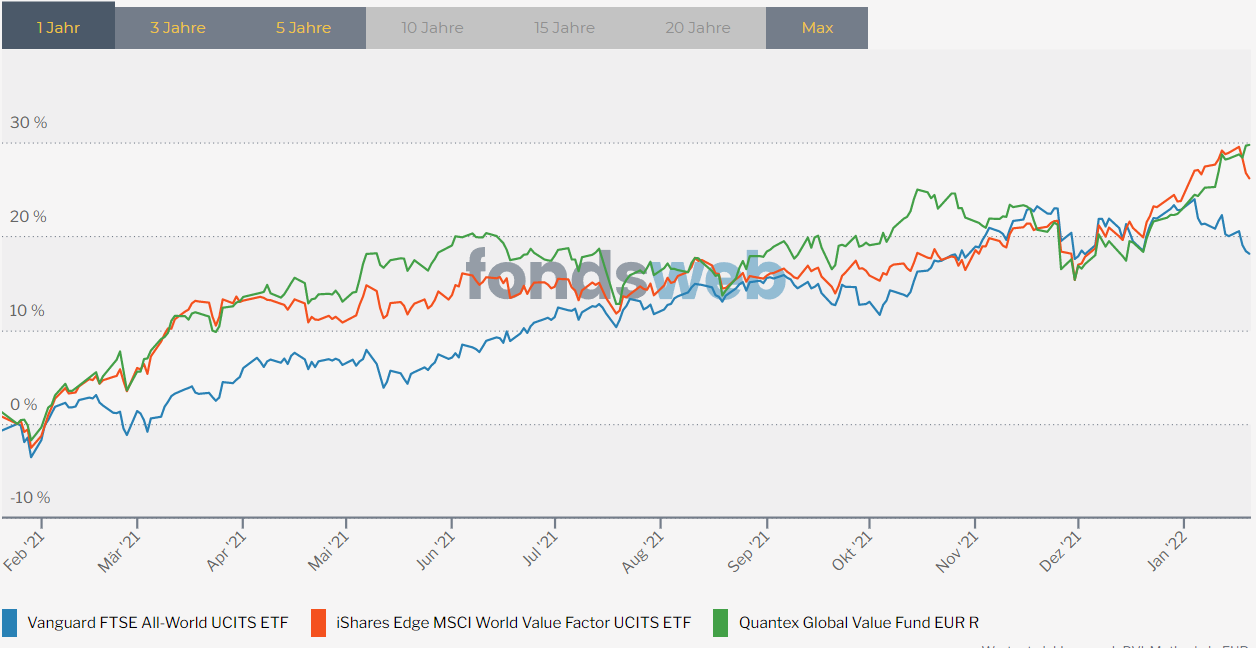Click the Okt '21 x-axis label
The image size is (1256, 648).
coord(853,550)
